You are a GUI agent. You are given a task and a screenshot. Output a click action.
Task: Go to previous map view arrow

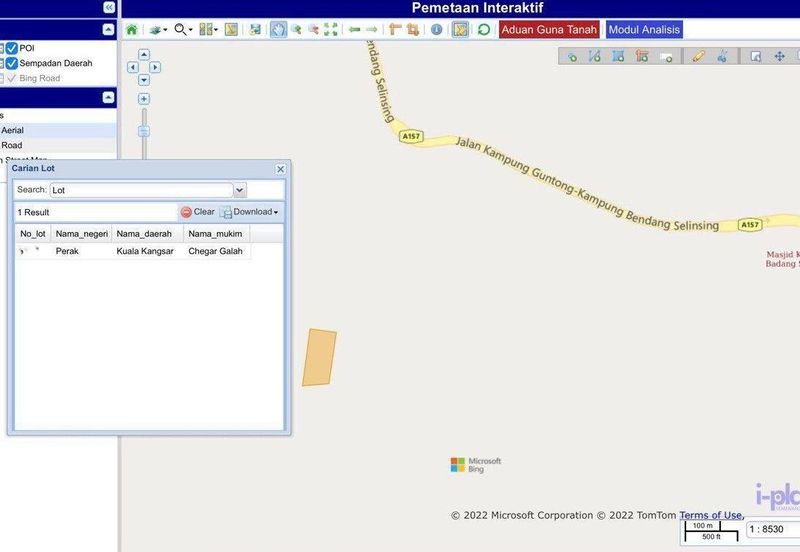point(354,30)
